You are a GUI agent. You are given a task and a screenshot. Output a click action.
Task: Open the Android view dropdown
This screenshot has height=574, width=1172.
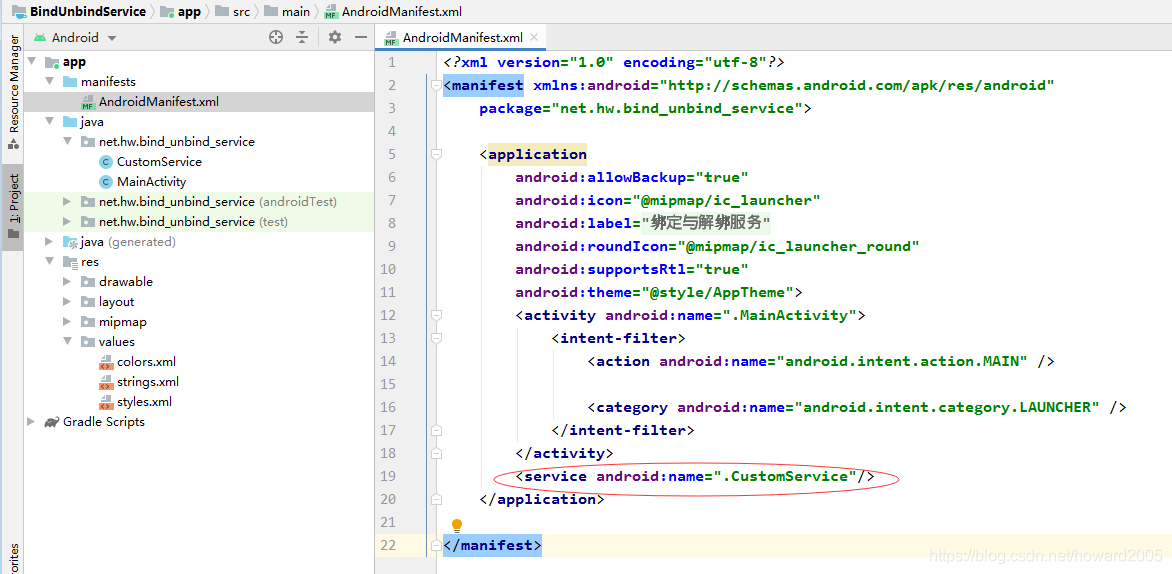(75, 37)
